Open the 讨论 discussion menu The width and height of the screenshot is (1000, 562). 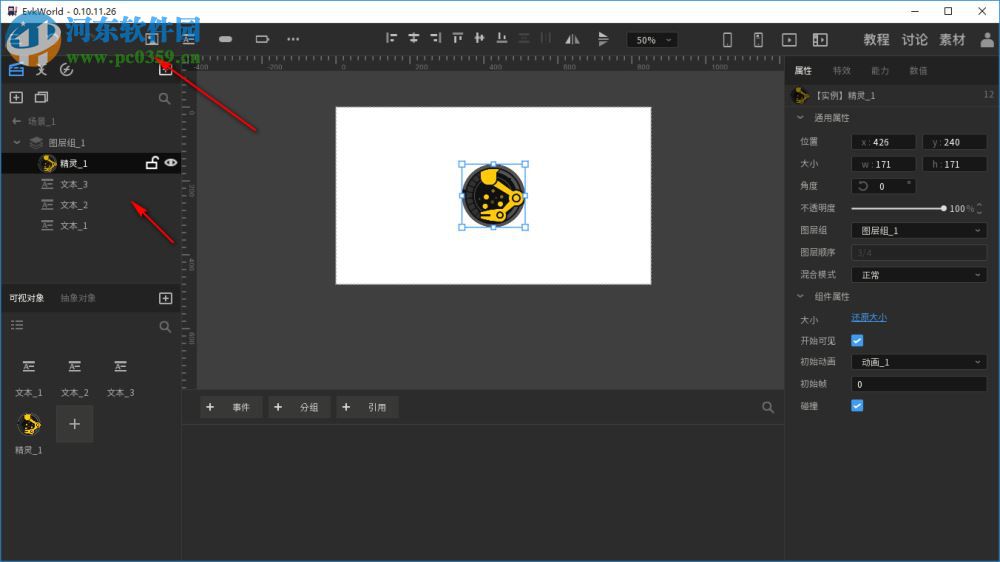click(914, 40)
